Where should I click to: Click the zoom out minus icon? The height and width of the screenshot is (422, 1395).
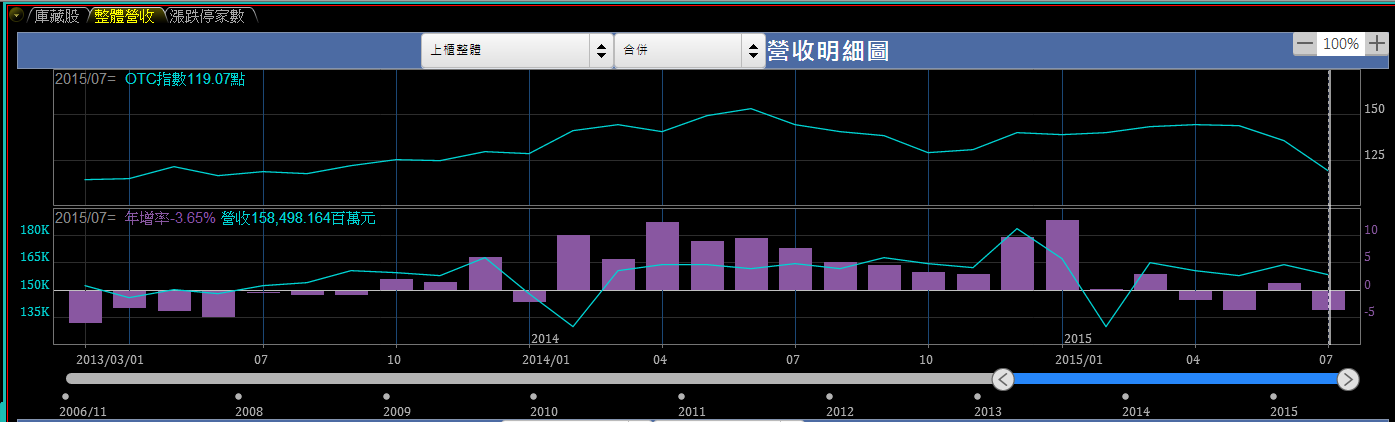click(1304, 44)
